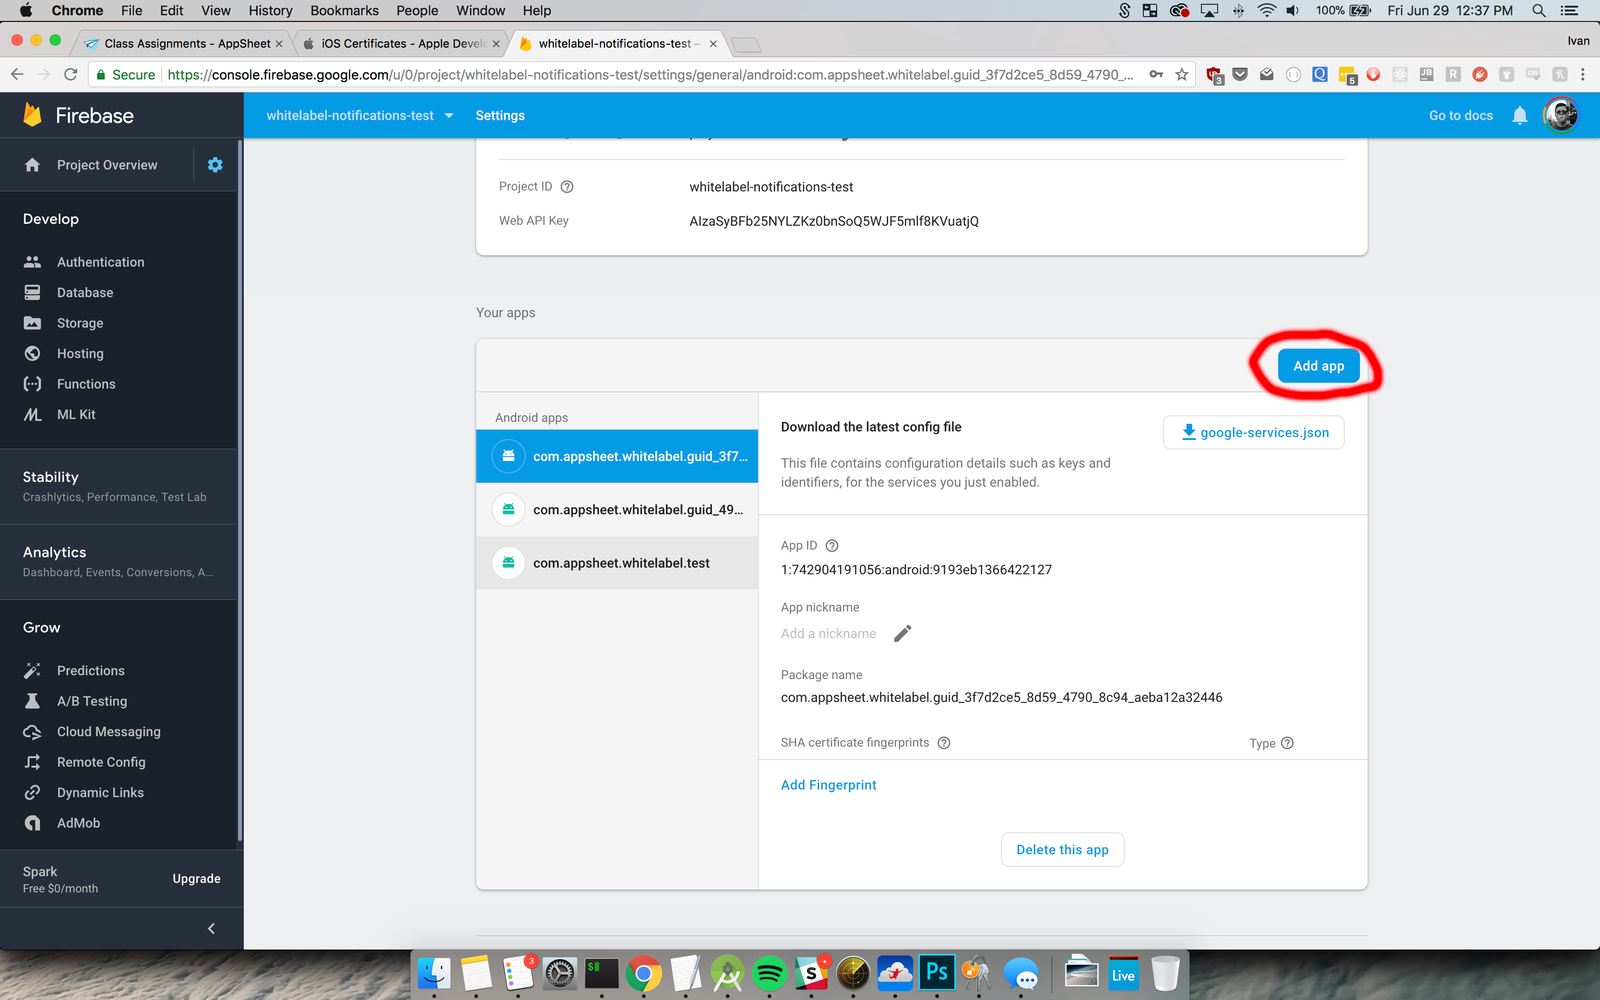Bookmark page with star icon
The height and width of the screenshot is (1000, 1600).
coord(1182,74)
